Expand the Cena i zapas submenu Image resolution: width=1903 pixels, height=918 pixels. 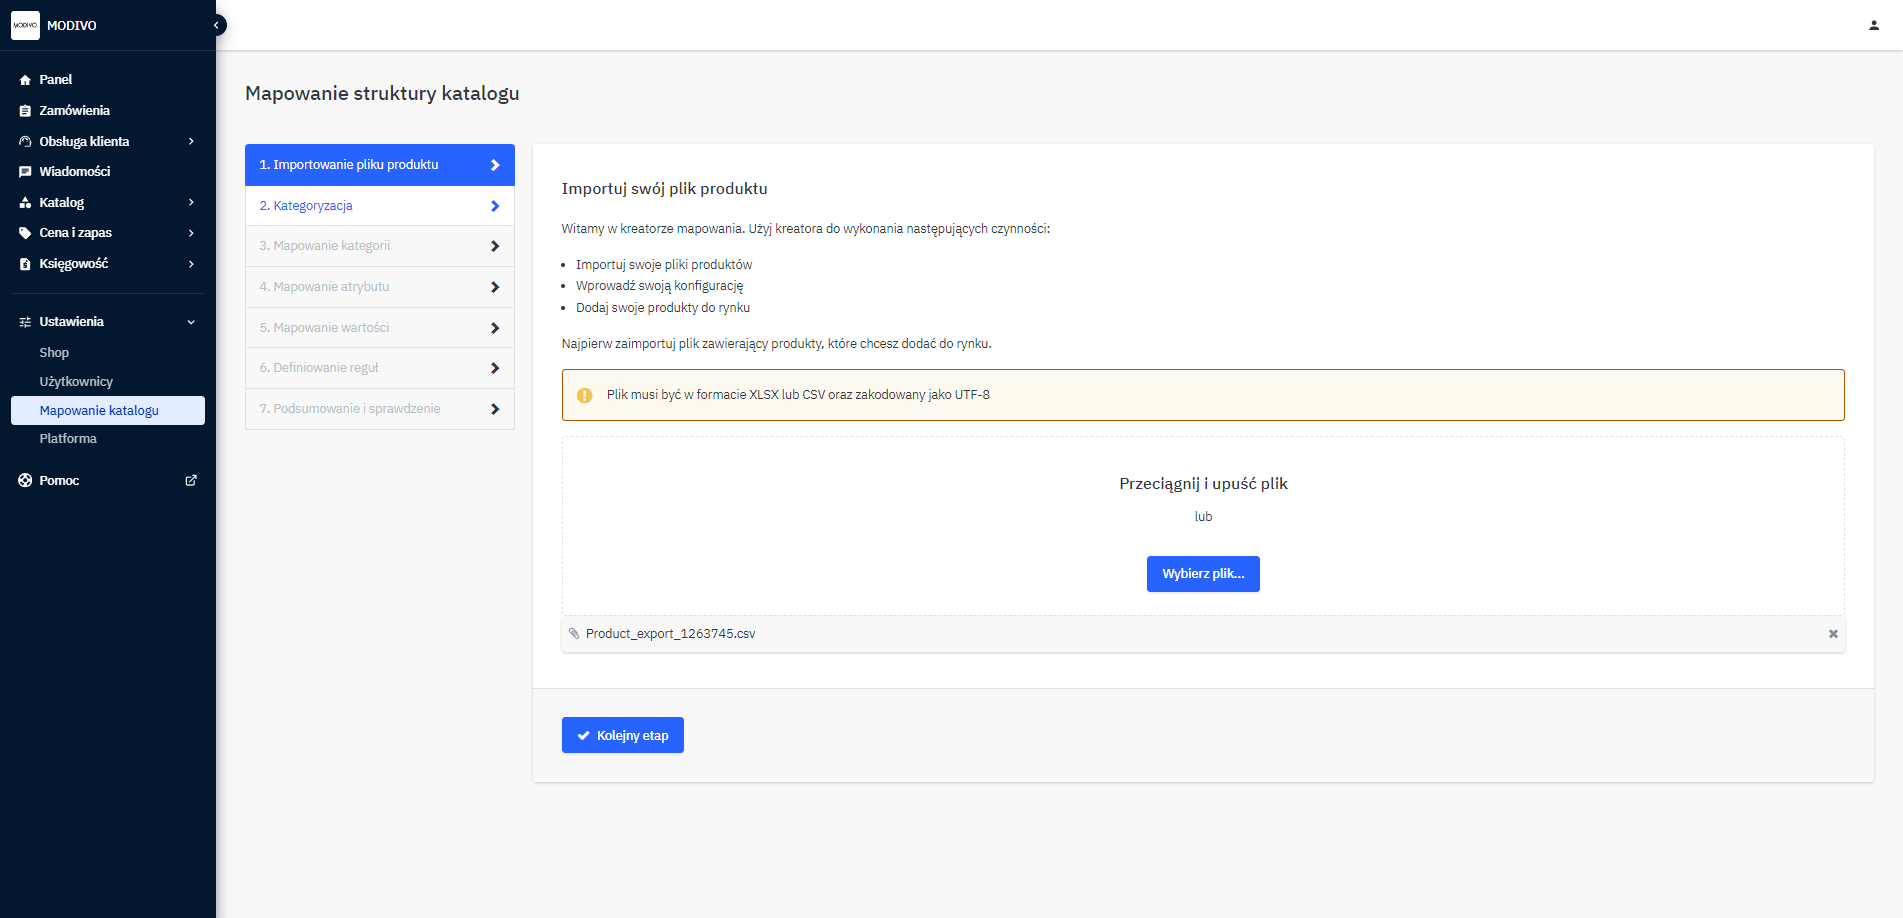click(x=190, y=233)
